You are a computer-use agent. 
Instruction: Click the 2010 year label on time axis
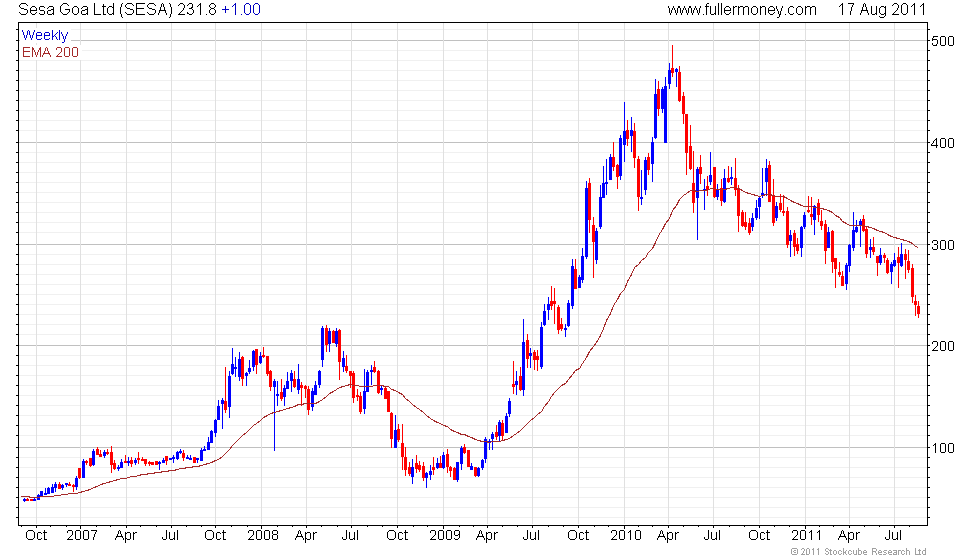coord(626,536)
